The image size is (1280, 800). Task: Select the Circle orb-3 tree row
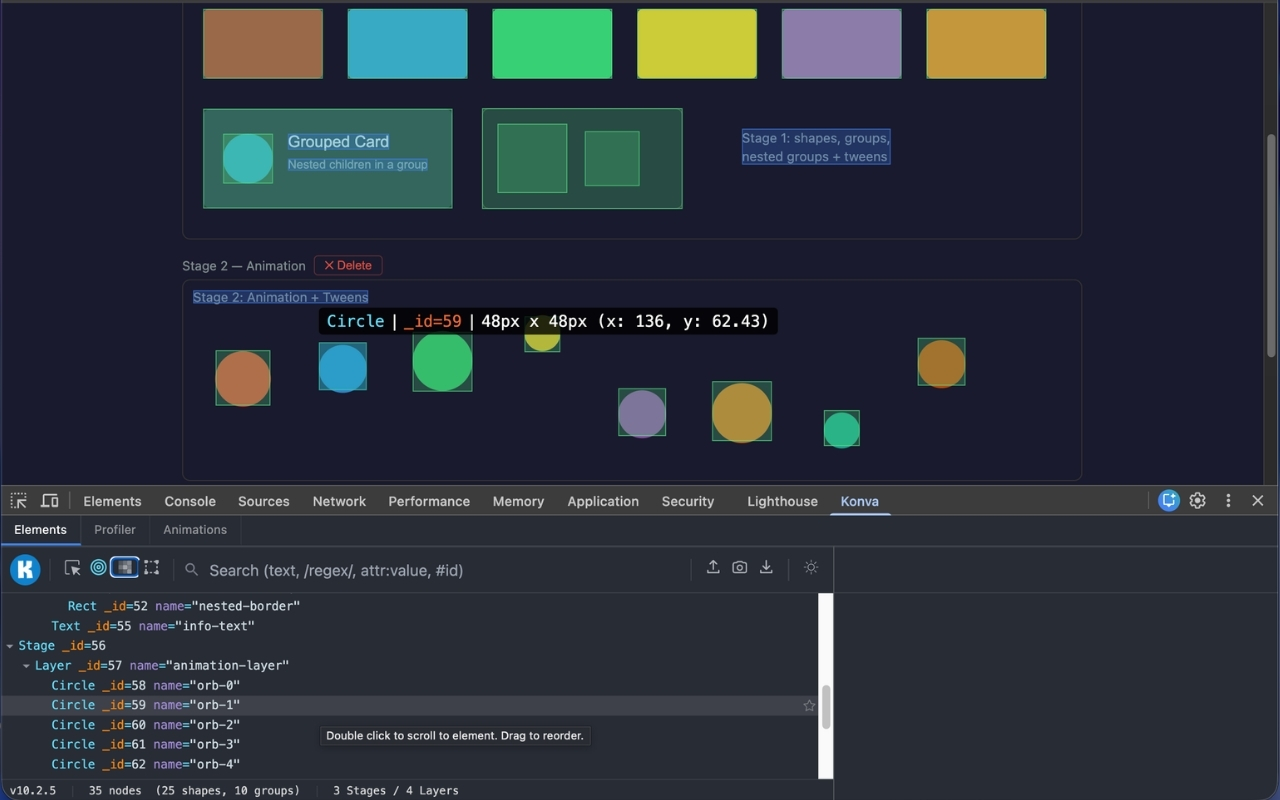pos(410,744)
